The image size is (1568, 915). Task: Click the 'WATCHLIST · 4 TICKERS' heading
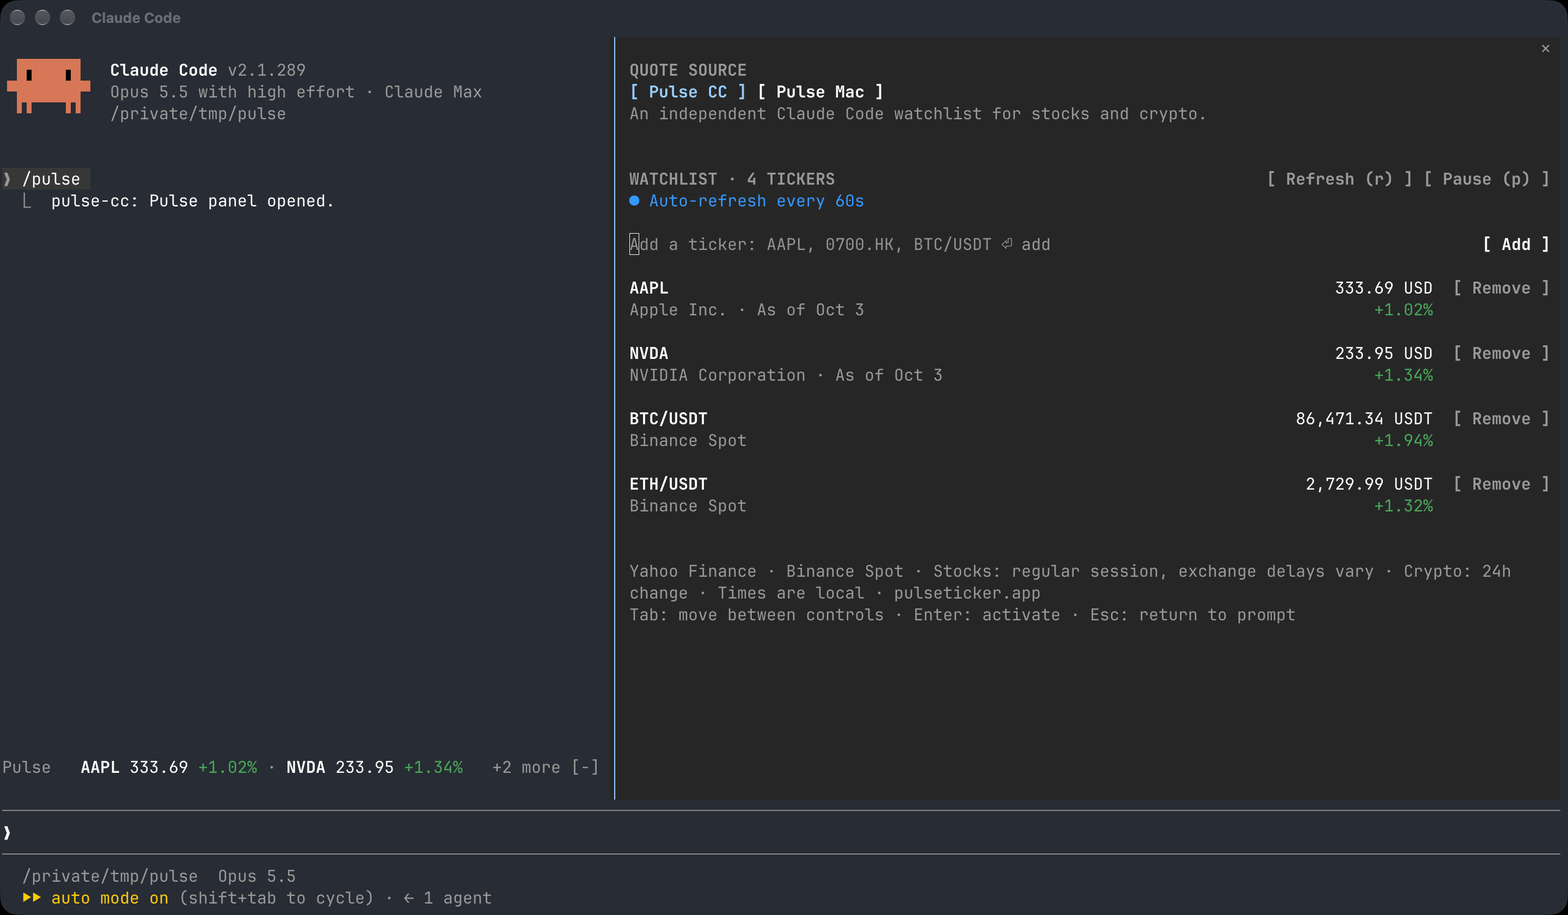pyautogui.click(x=732, y=179)
